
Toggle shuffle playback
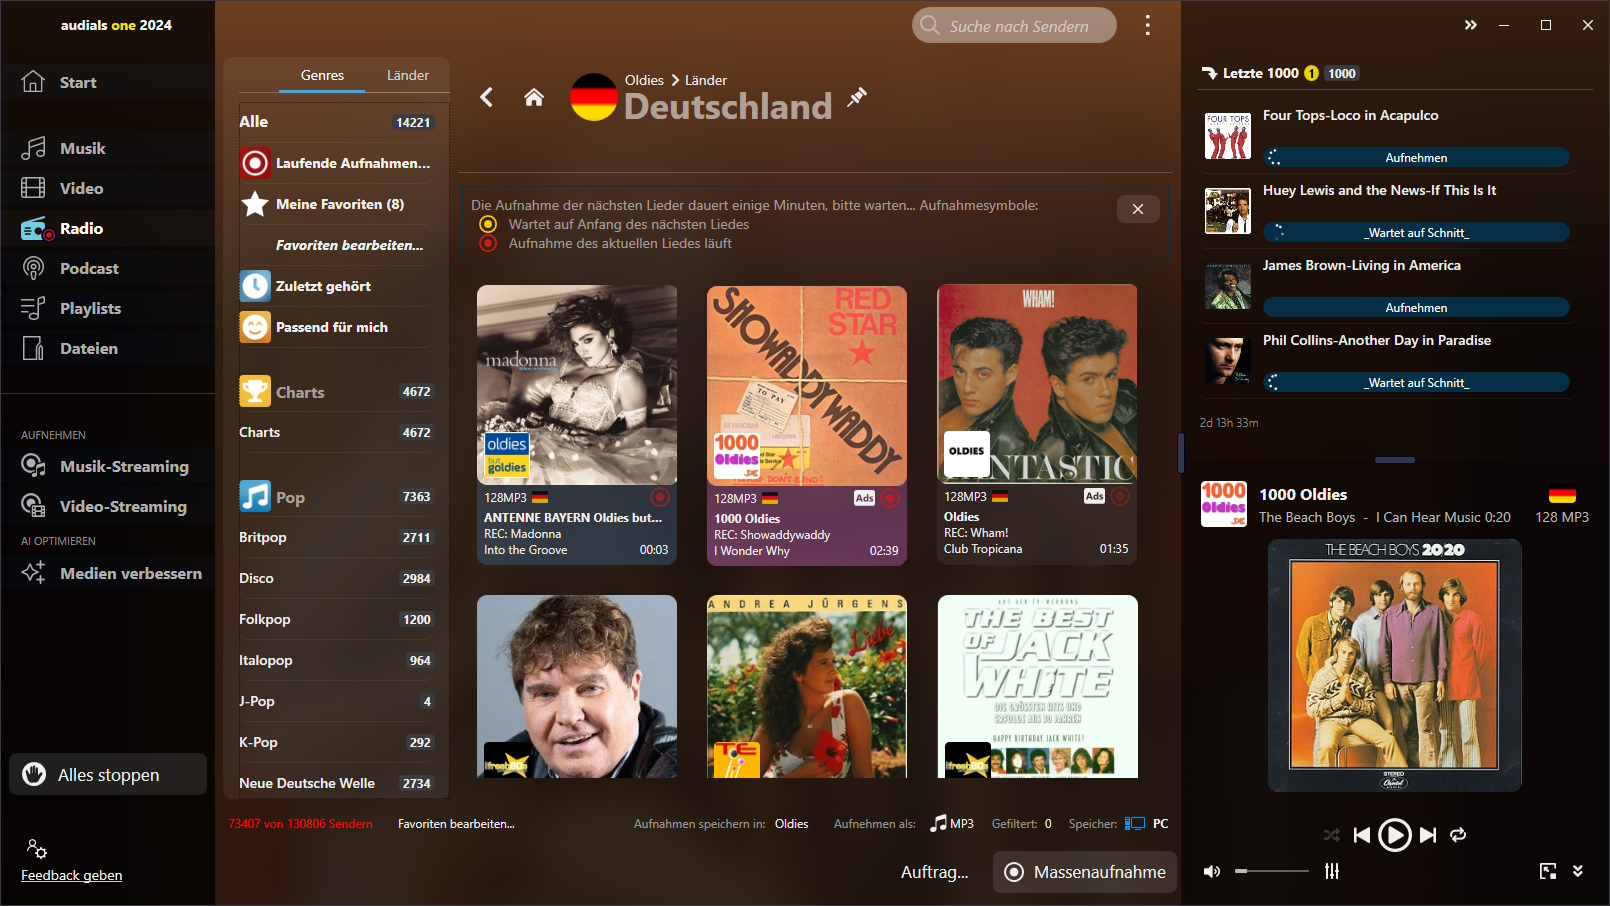point(1332,835)
